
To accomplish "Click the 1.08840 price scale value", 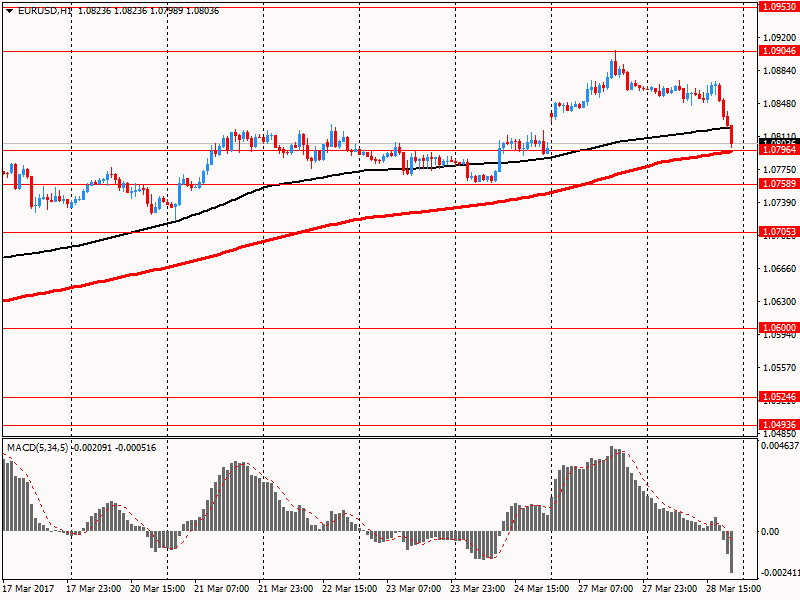I will point(779,70).
